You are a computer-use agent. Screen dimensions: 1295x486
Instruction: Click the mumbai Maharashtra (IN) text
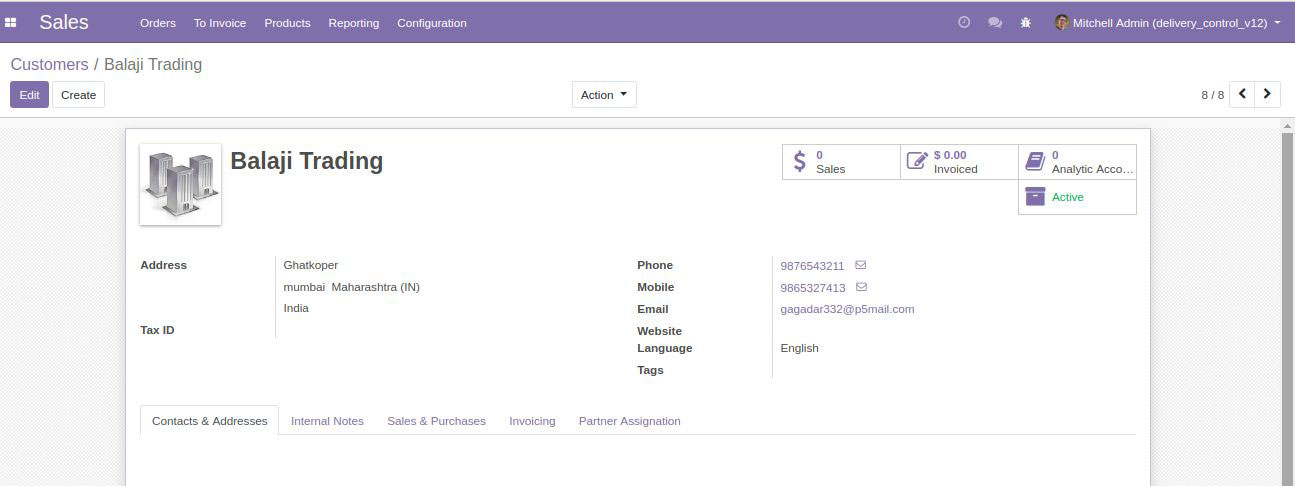352,287
